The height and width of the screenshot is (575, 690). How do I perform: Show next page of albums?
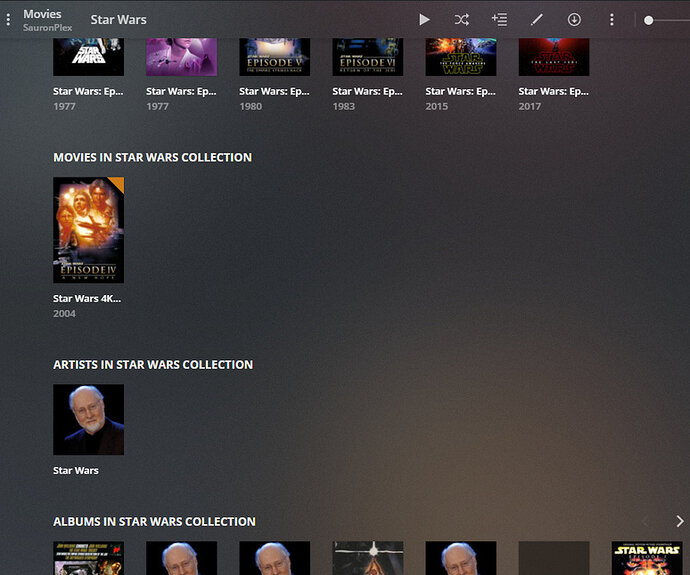pyautogui.click(x=680, y=521)
